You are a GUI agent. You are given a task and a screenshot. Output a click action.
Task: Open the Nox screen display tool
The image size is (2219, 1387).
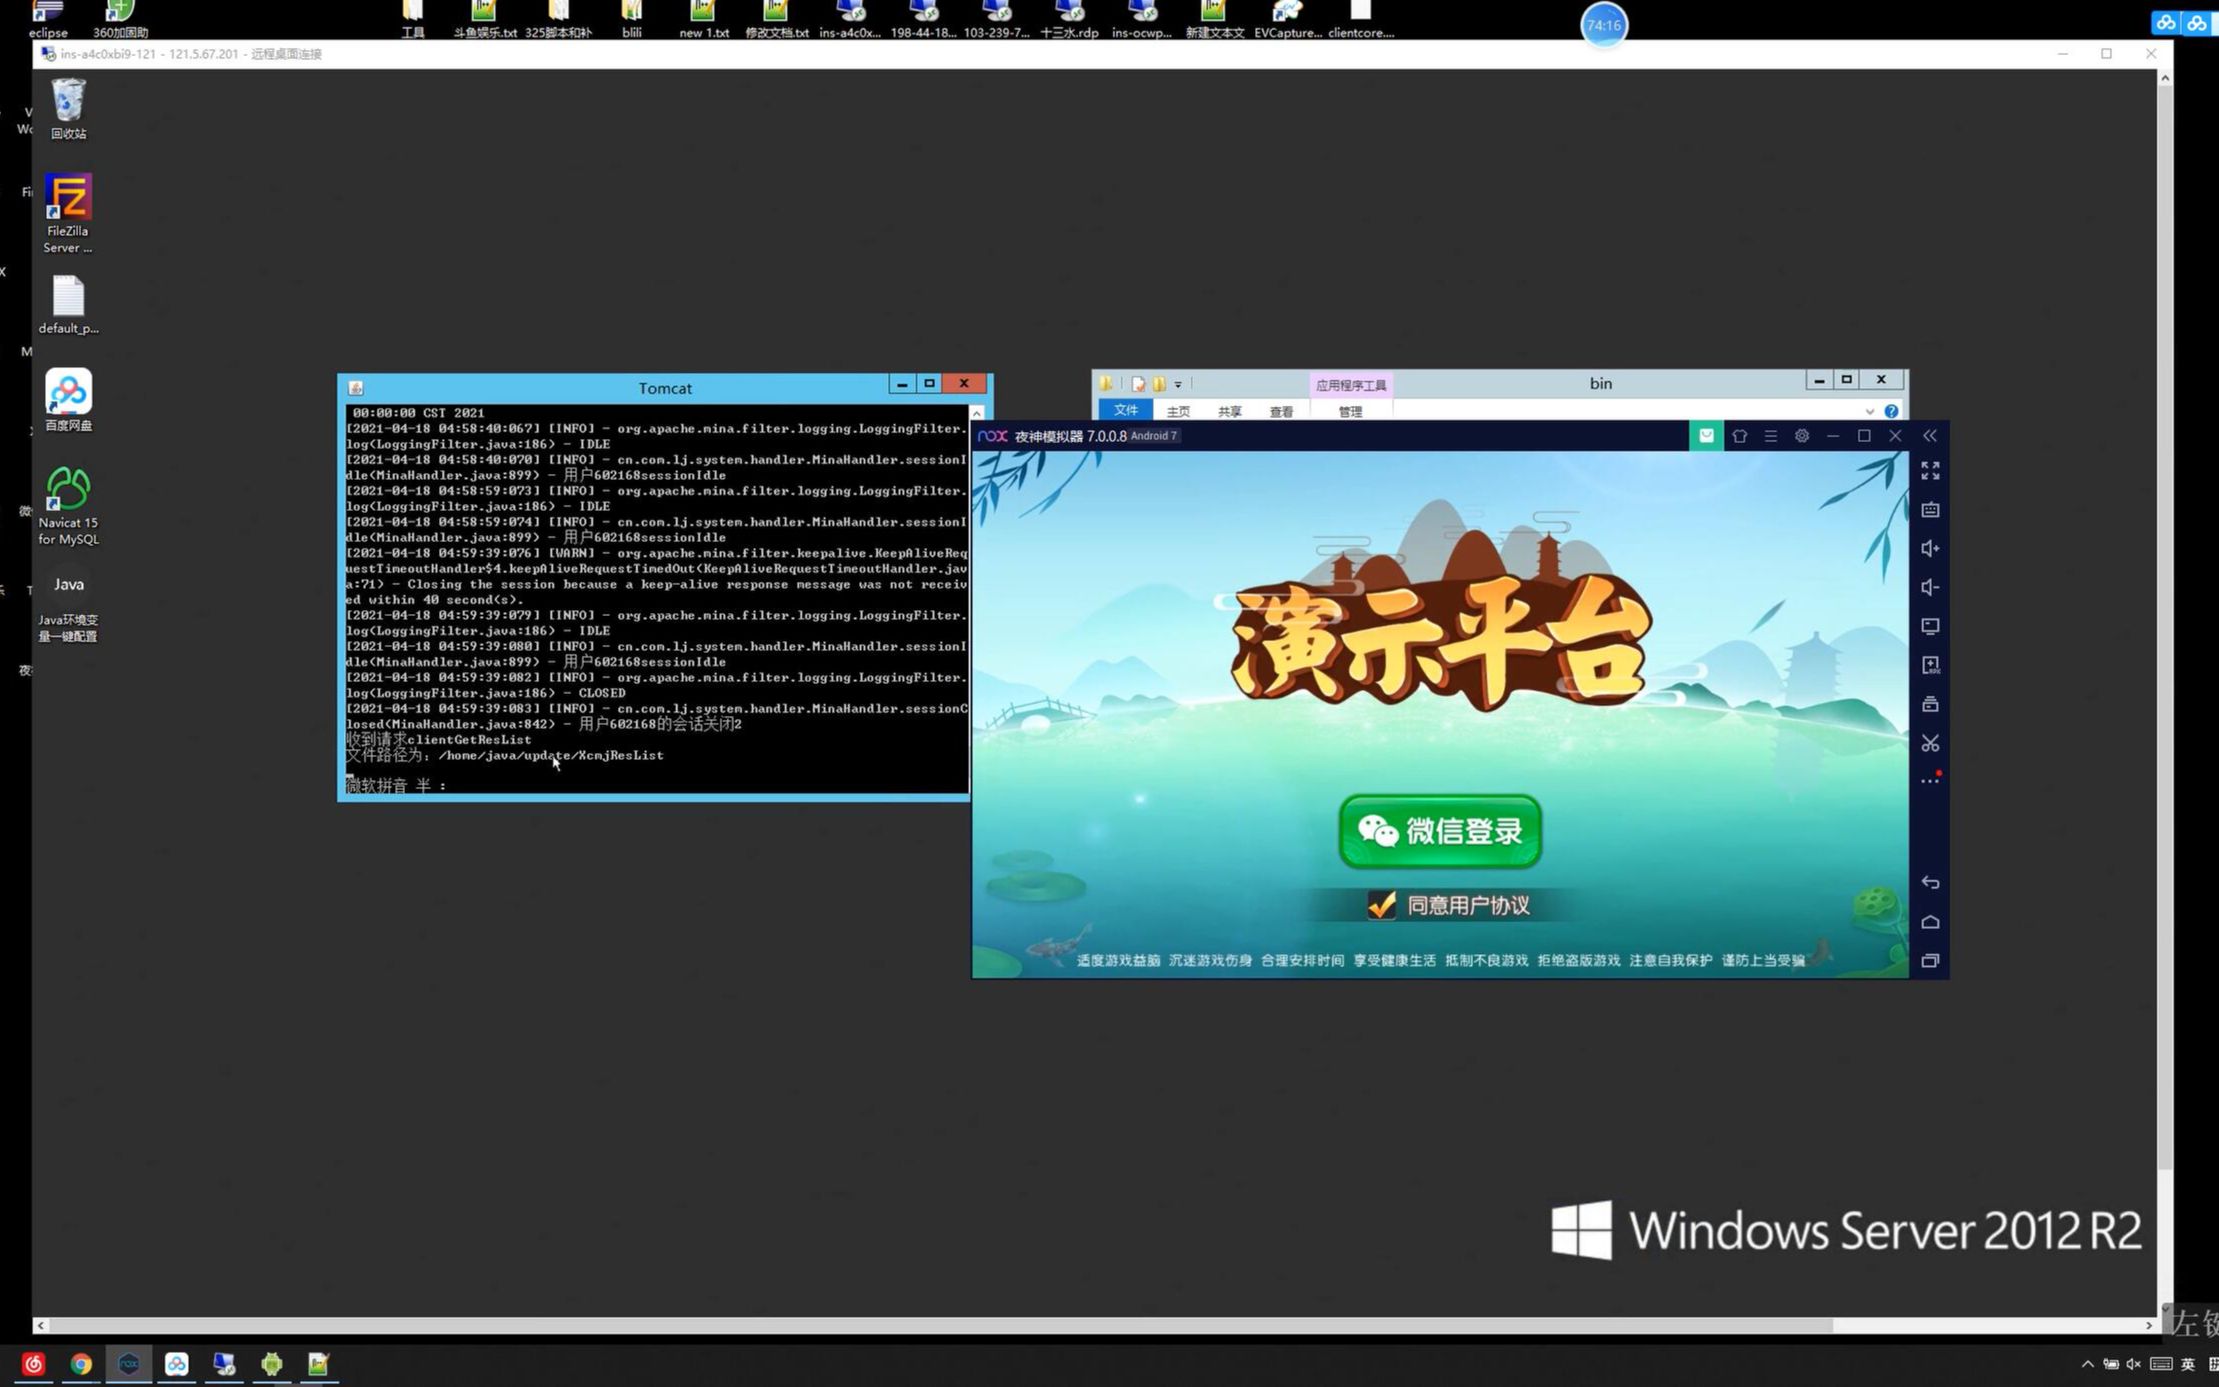(x=1930, y=626)
